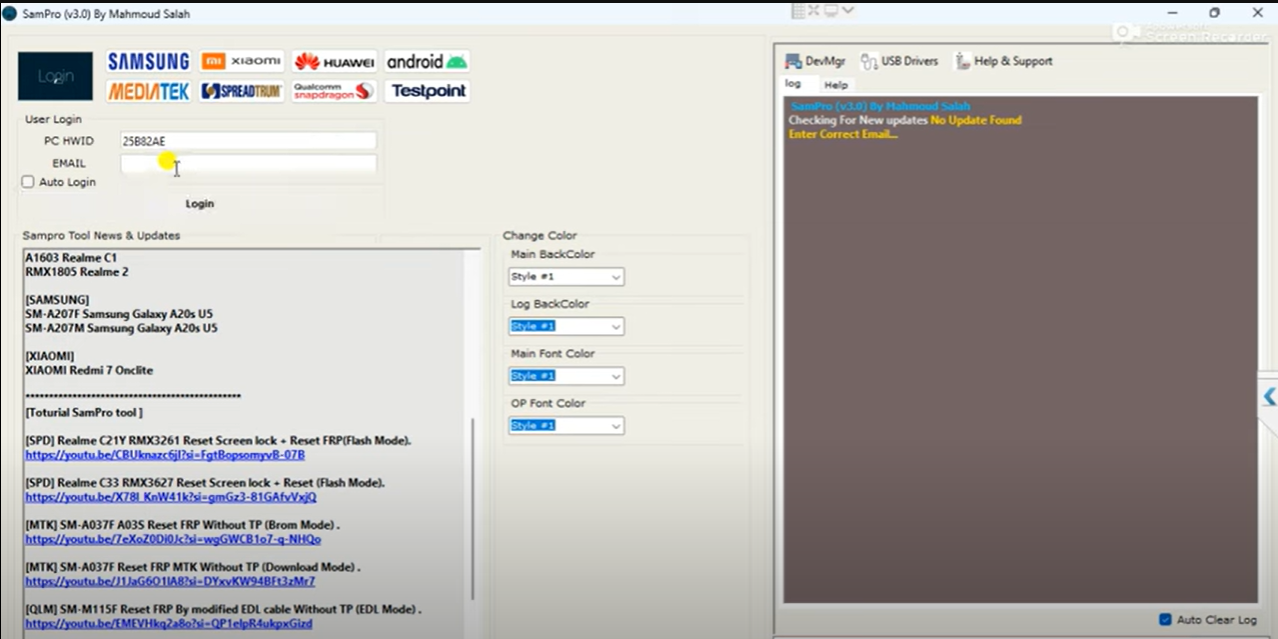Select the text 'RMX1805 Realme 2'

[77, 272]
